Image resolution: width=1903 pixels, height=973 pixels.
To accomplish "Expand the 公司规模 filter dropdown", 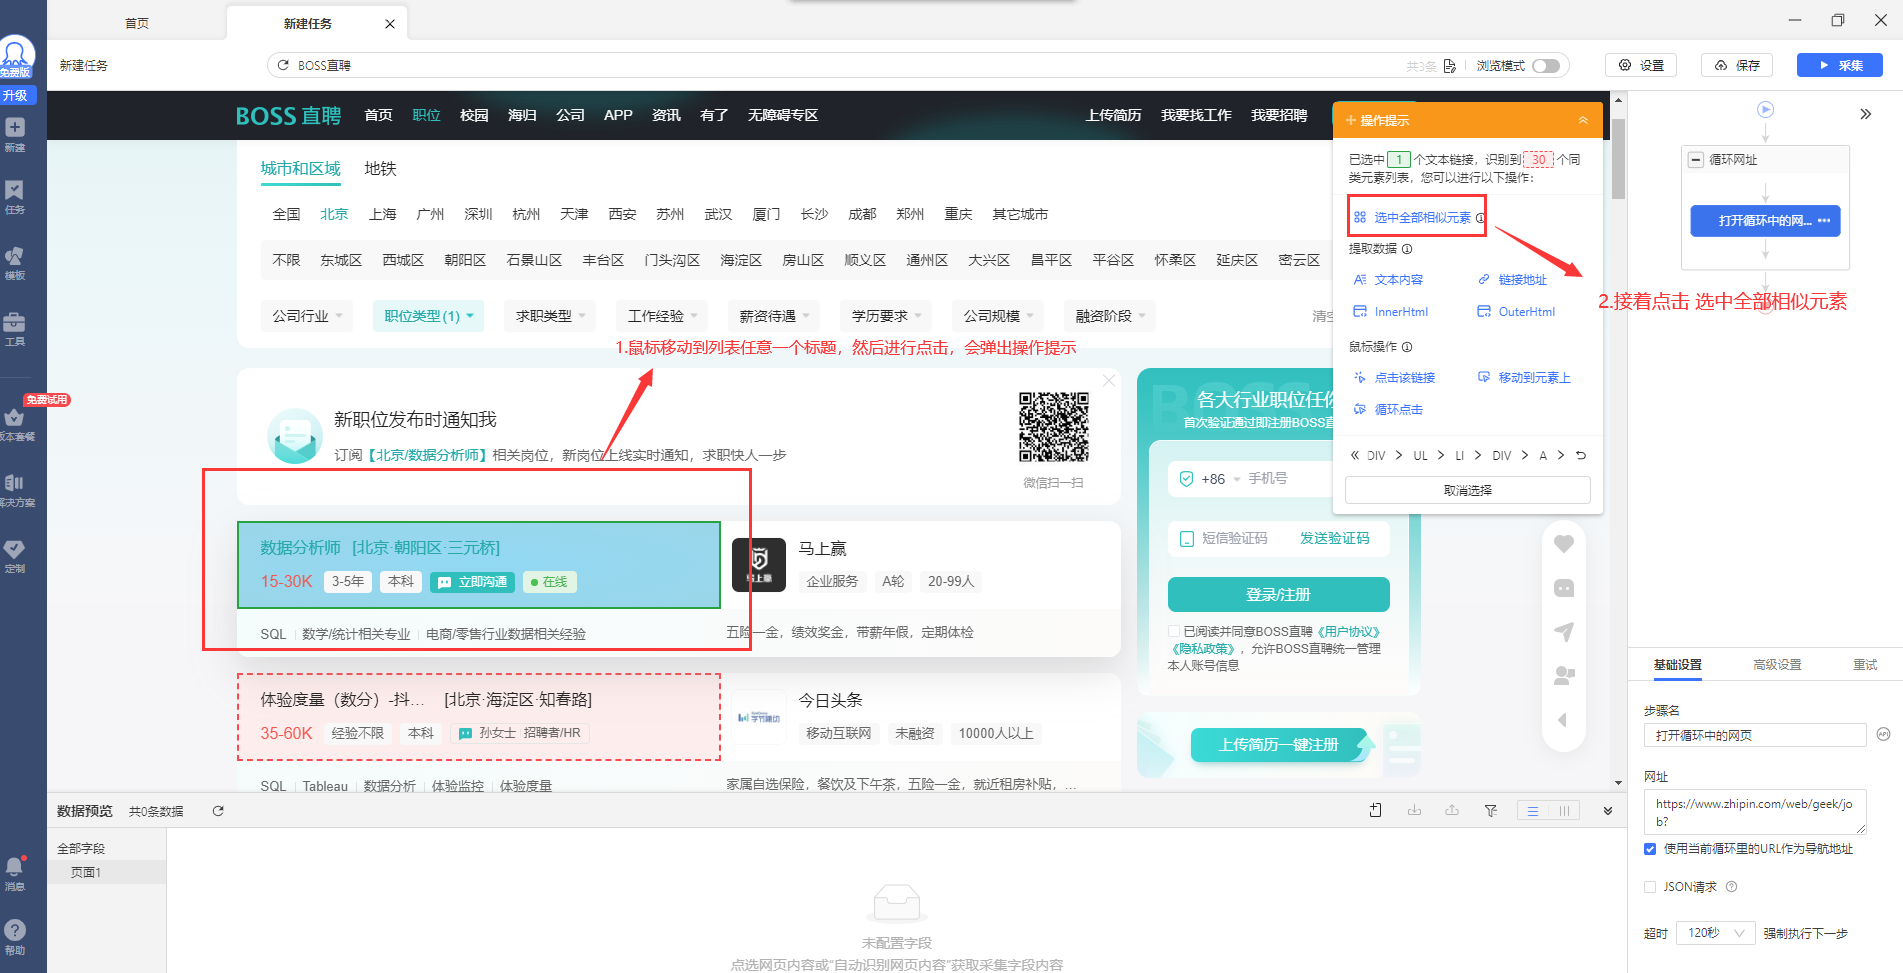I will click(998, 316).
